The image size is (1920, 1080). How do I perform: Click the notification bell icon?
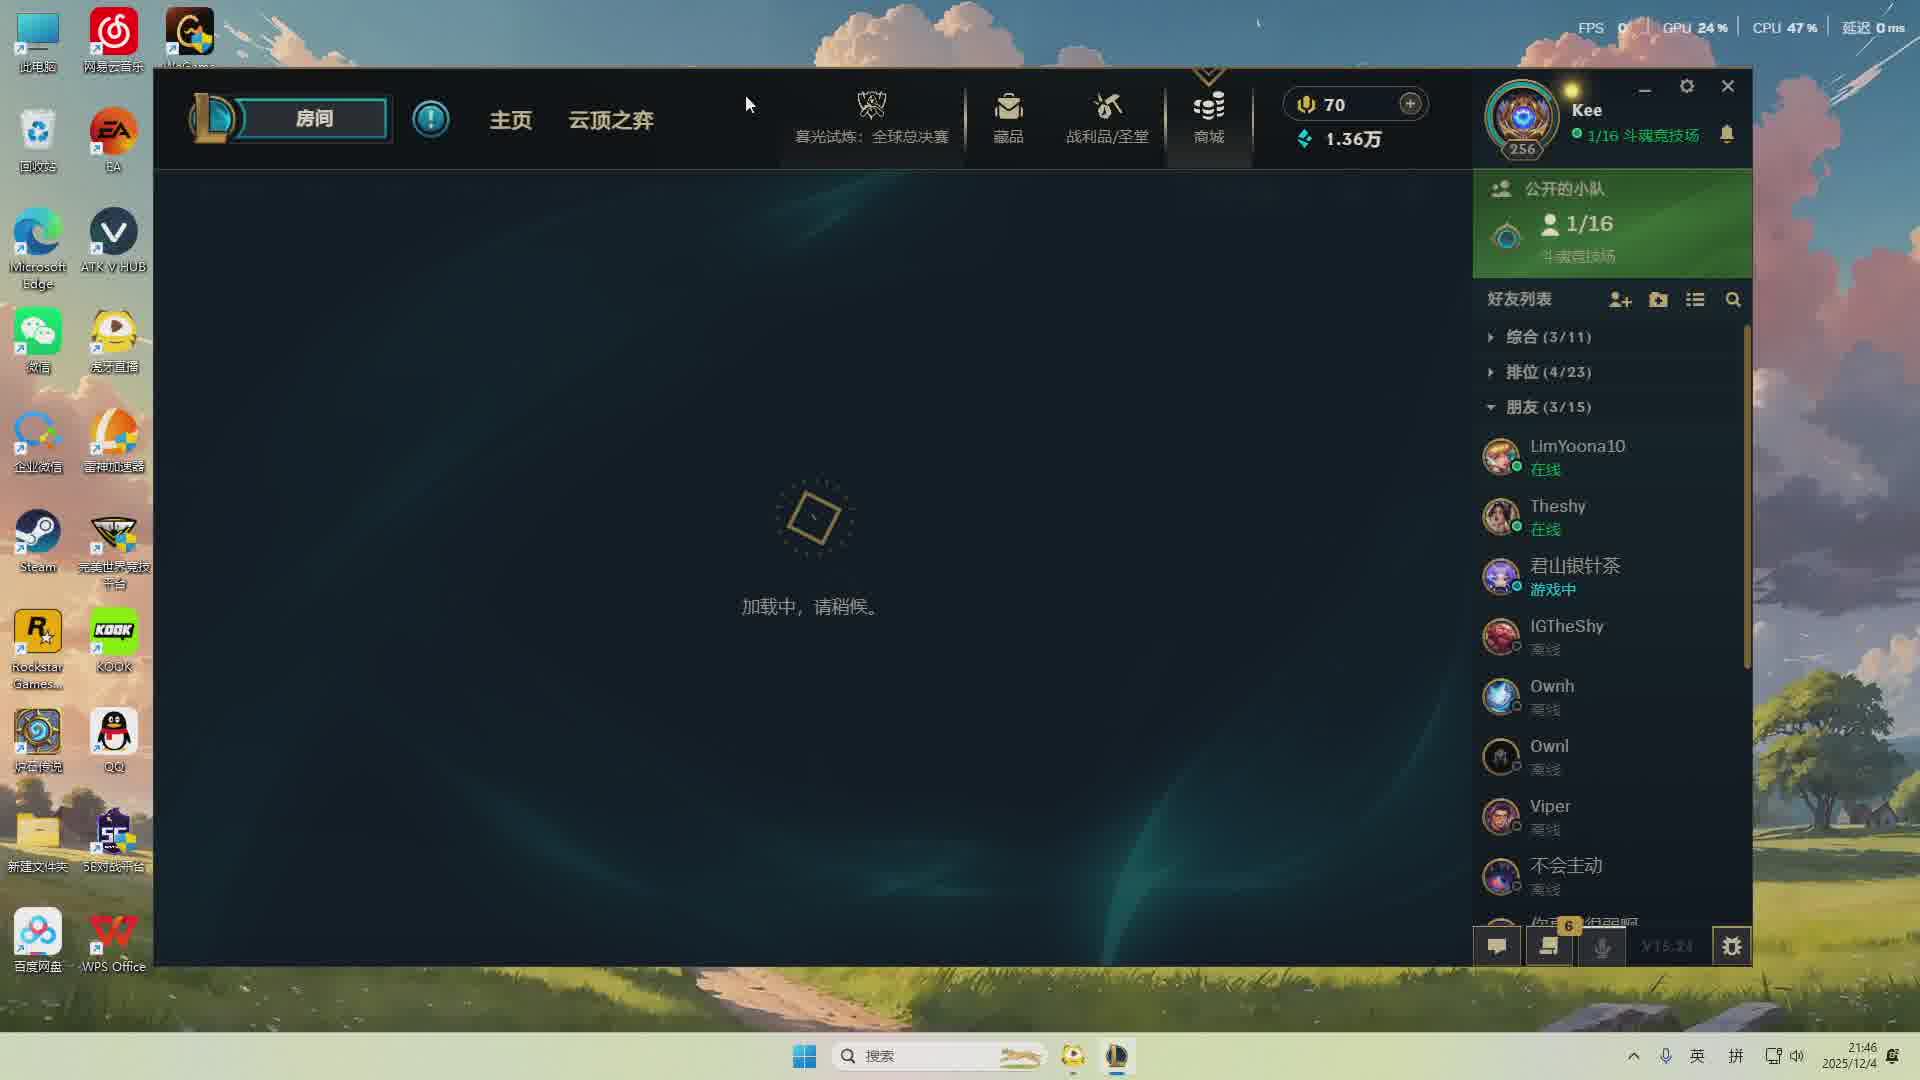(1727, 134)
